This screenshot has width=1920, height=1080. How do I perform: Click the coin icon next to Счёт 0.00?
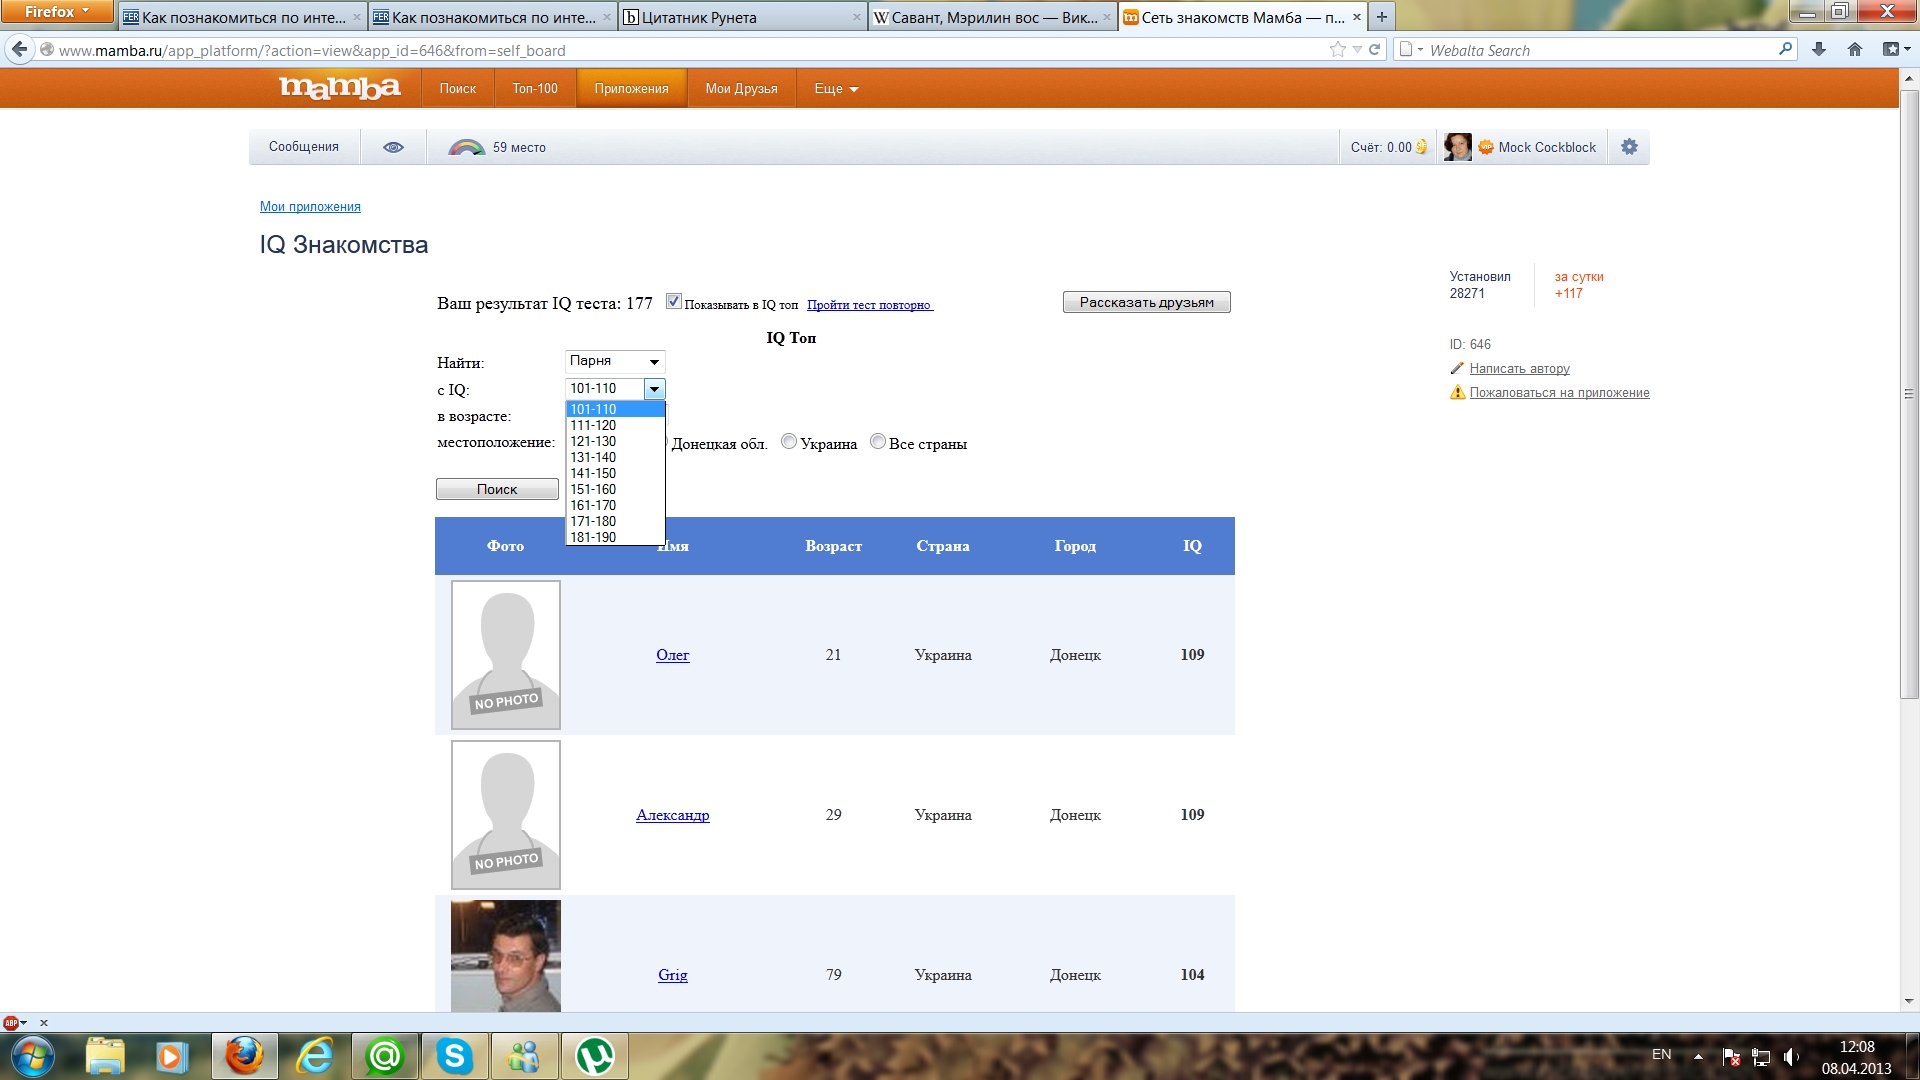(1421, 147)
